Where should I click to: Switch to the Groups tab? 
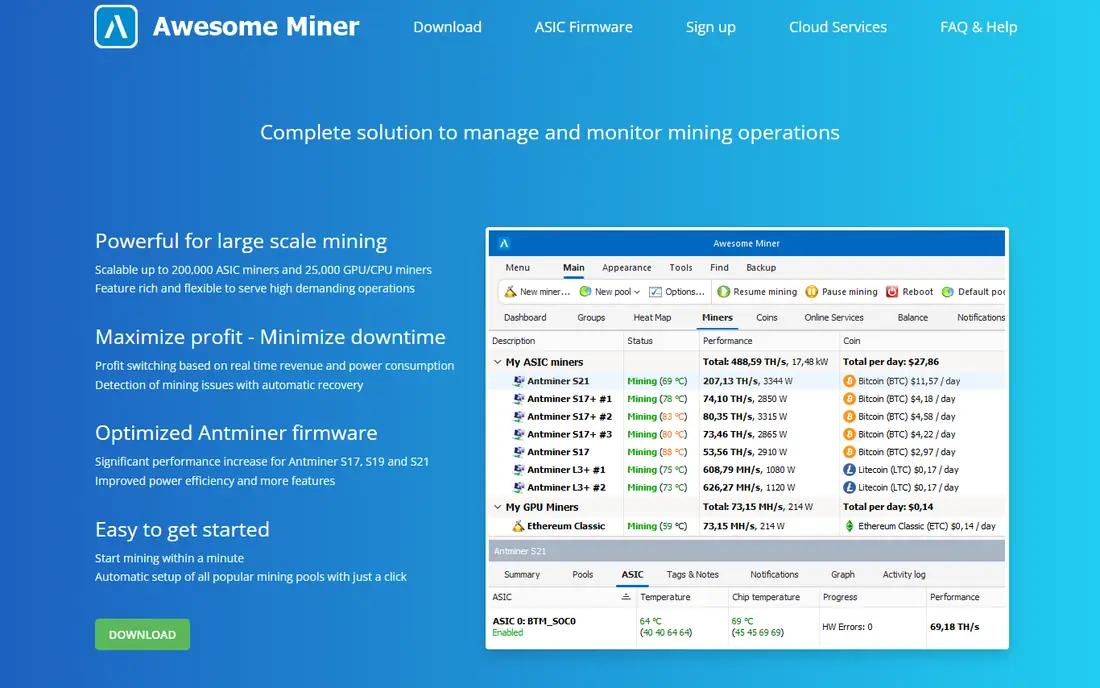coord(591,317)
